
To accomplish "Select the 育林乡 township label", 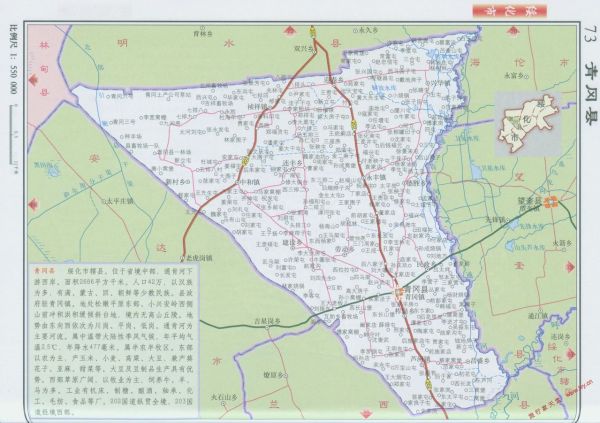I will (203, 34).
